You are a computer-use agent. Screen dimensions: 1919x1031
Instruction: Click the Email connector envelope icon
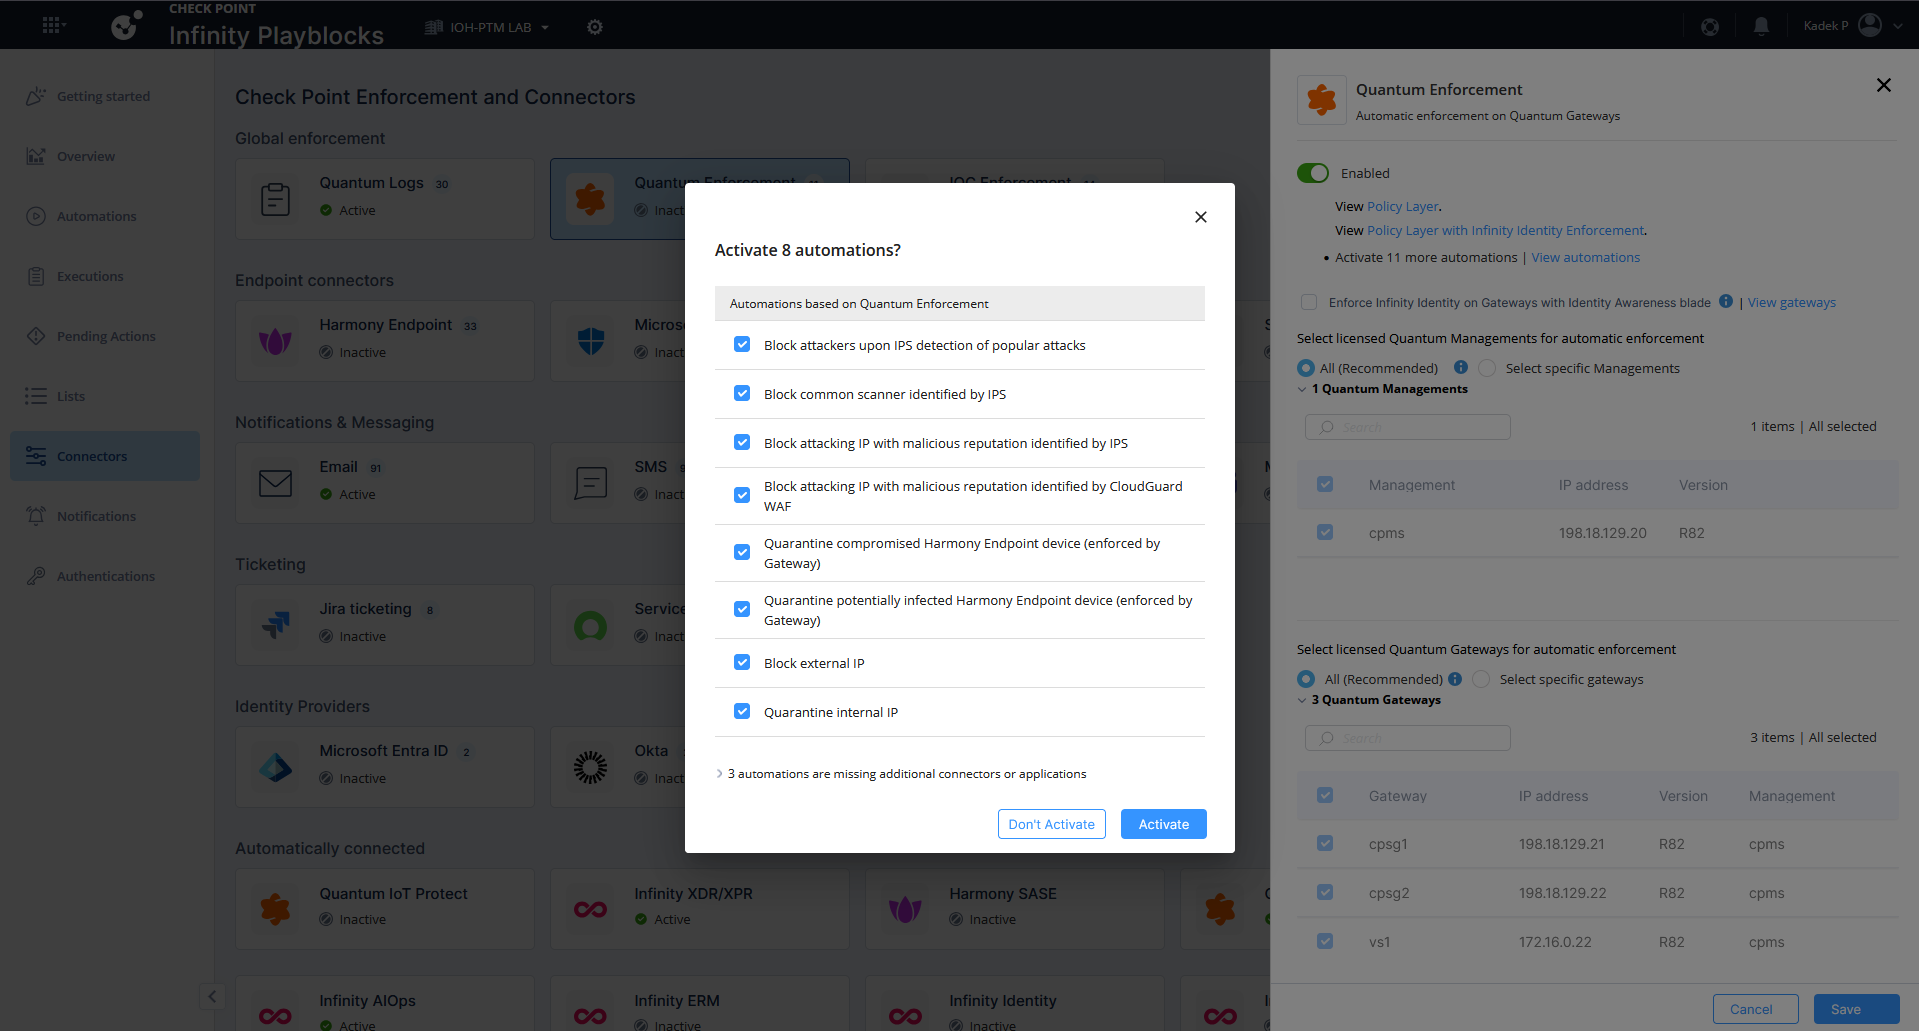[275, 483]
